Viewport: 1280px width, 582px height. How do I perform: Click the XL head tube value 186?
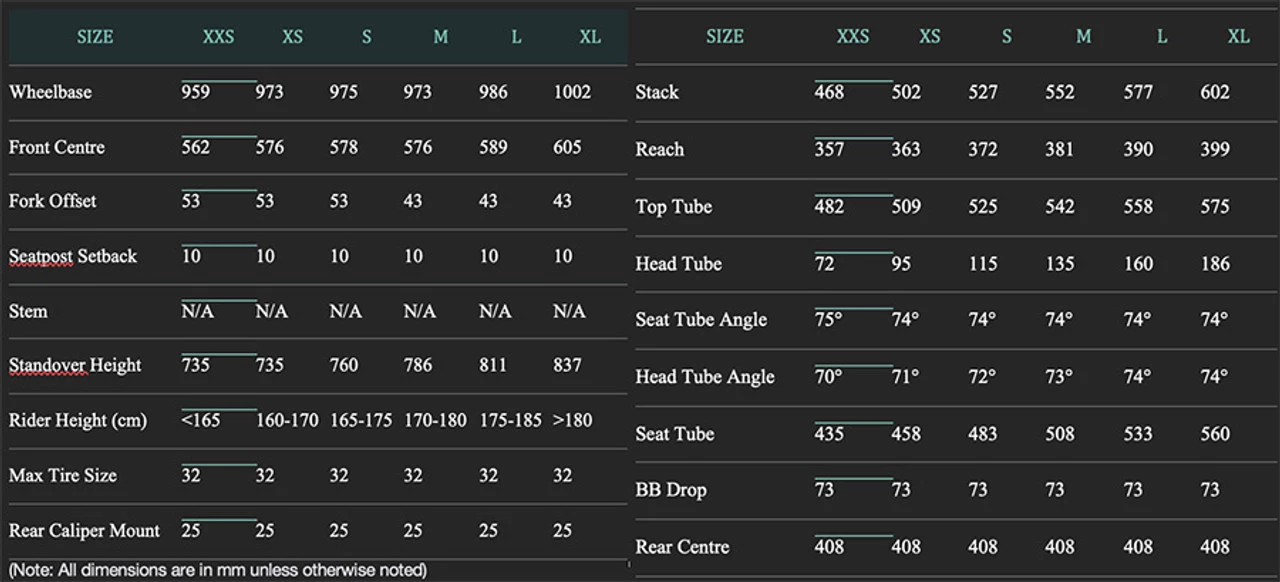[x=1215, y=264]
